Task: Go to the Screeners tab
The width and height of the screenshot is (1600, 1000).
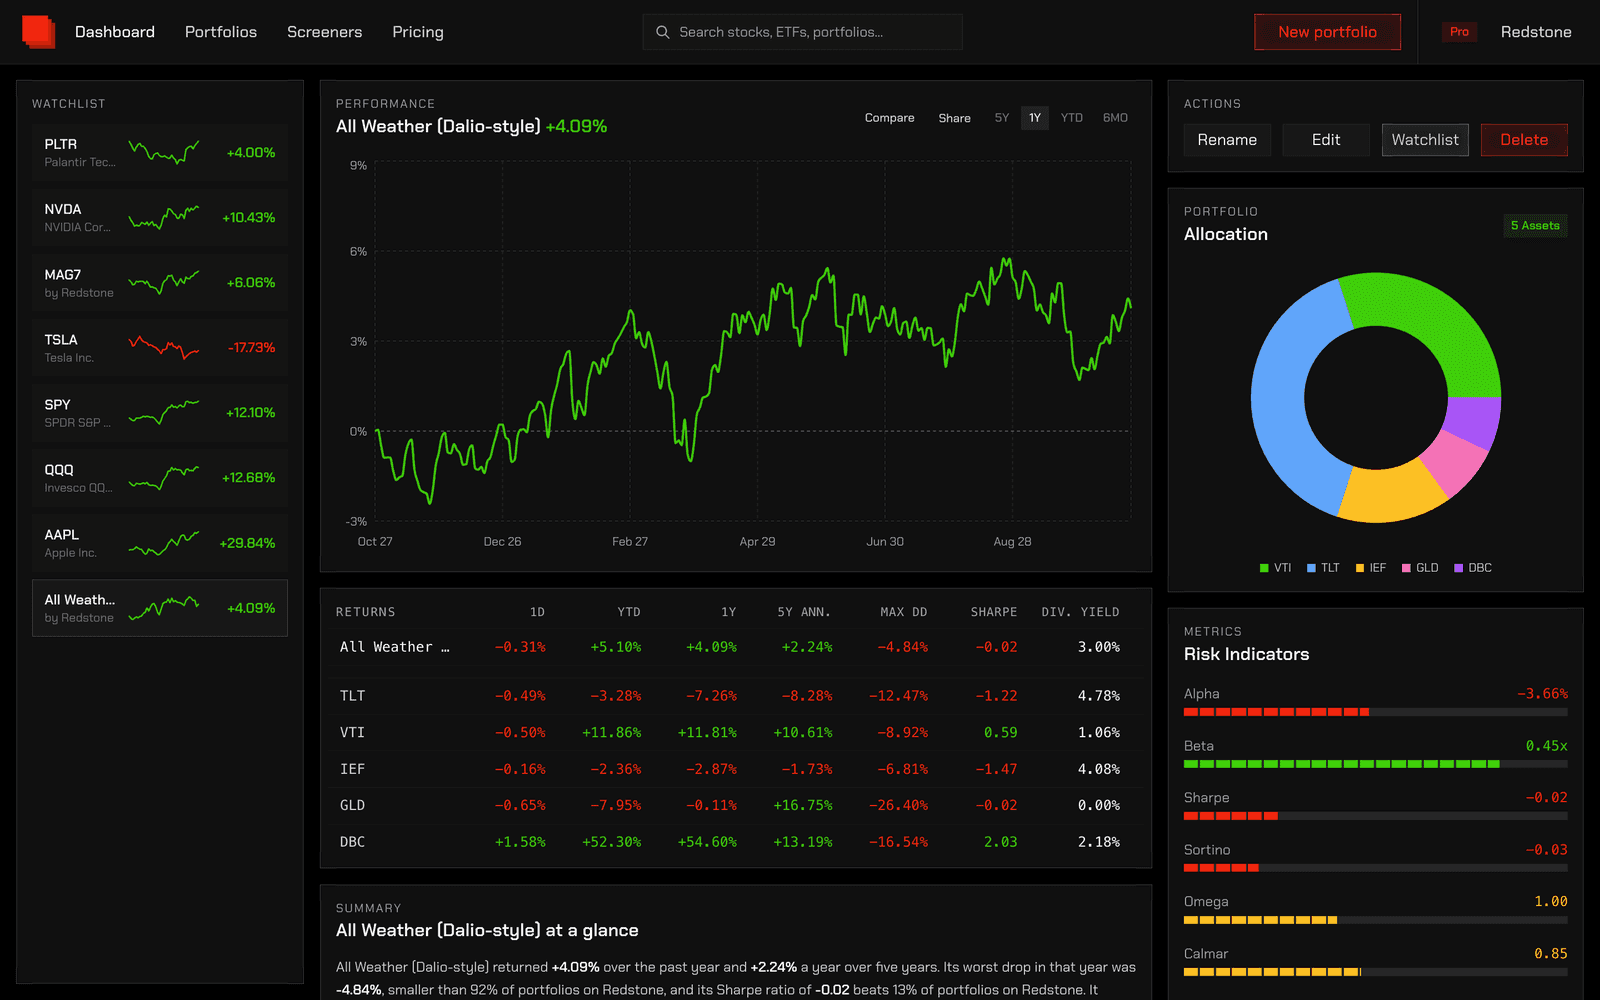Action: coord(325,32)
